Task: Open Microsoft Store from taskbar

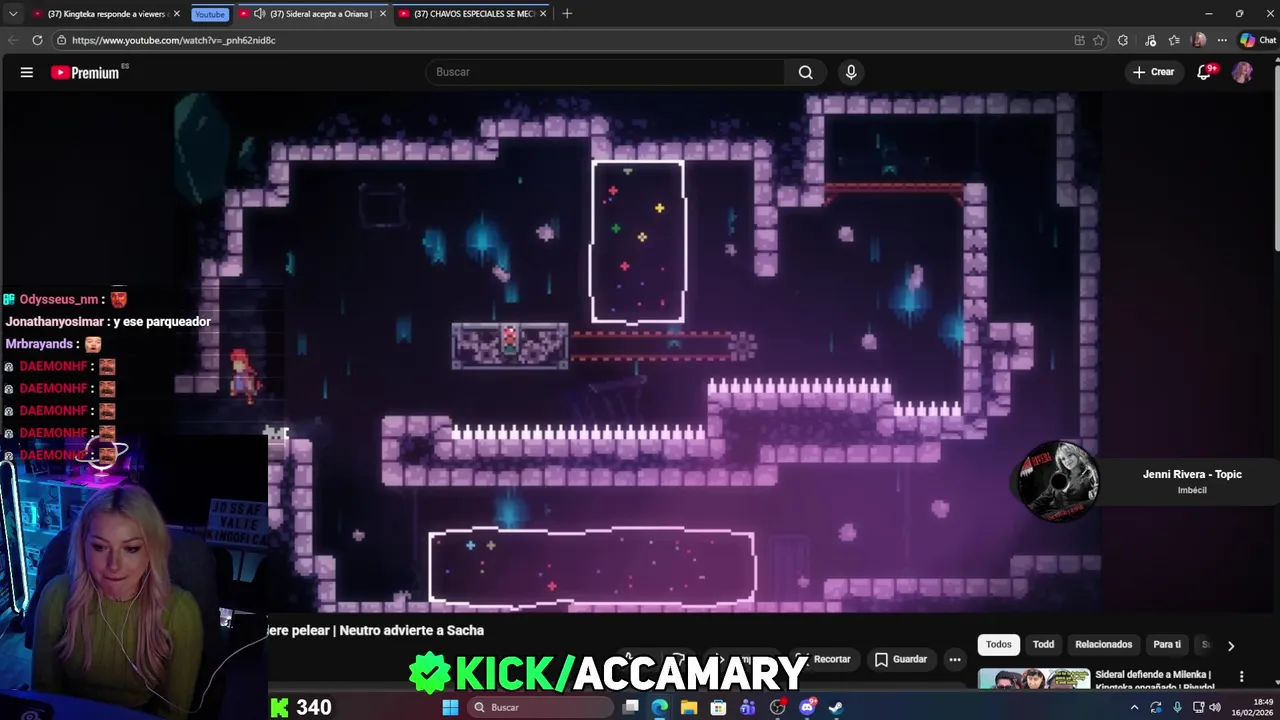Action: coord(718,707)
